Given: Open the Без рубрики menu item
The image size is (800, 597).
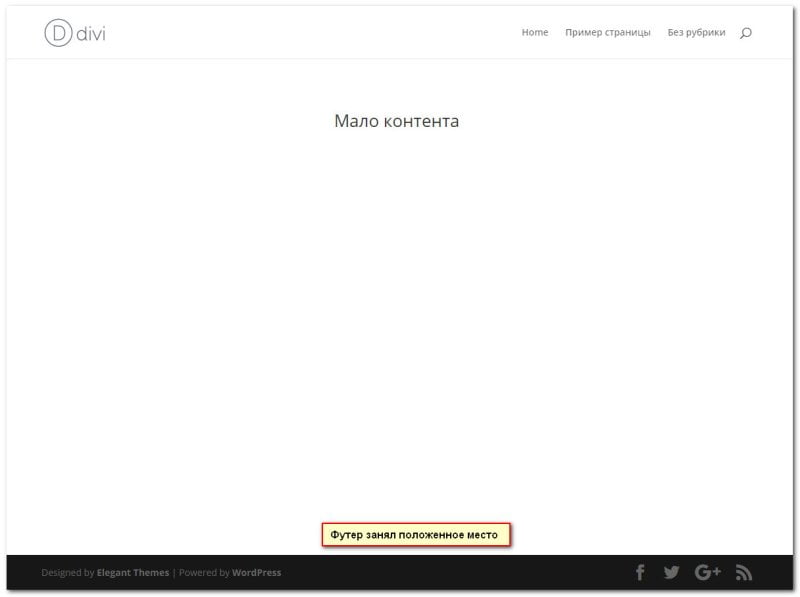Looking at the screenshot, I should [x=696, y=32].
